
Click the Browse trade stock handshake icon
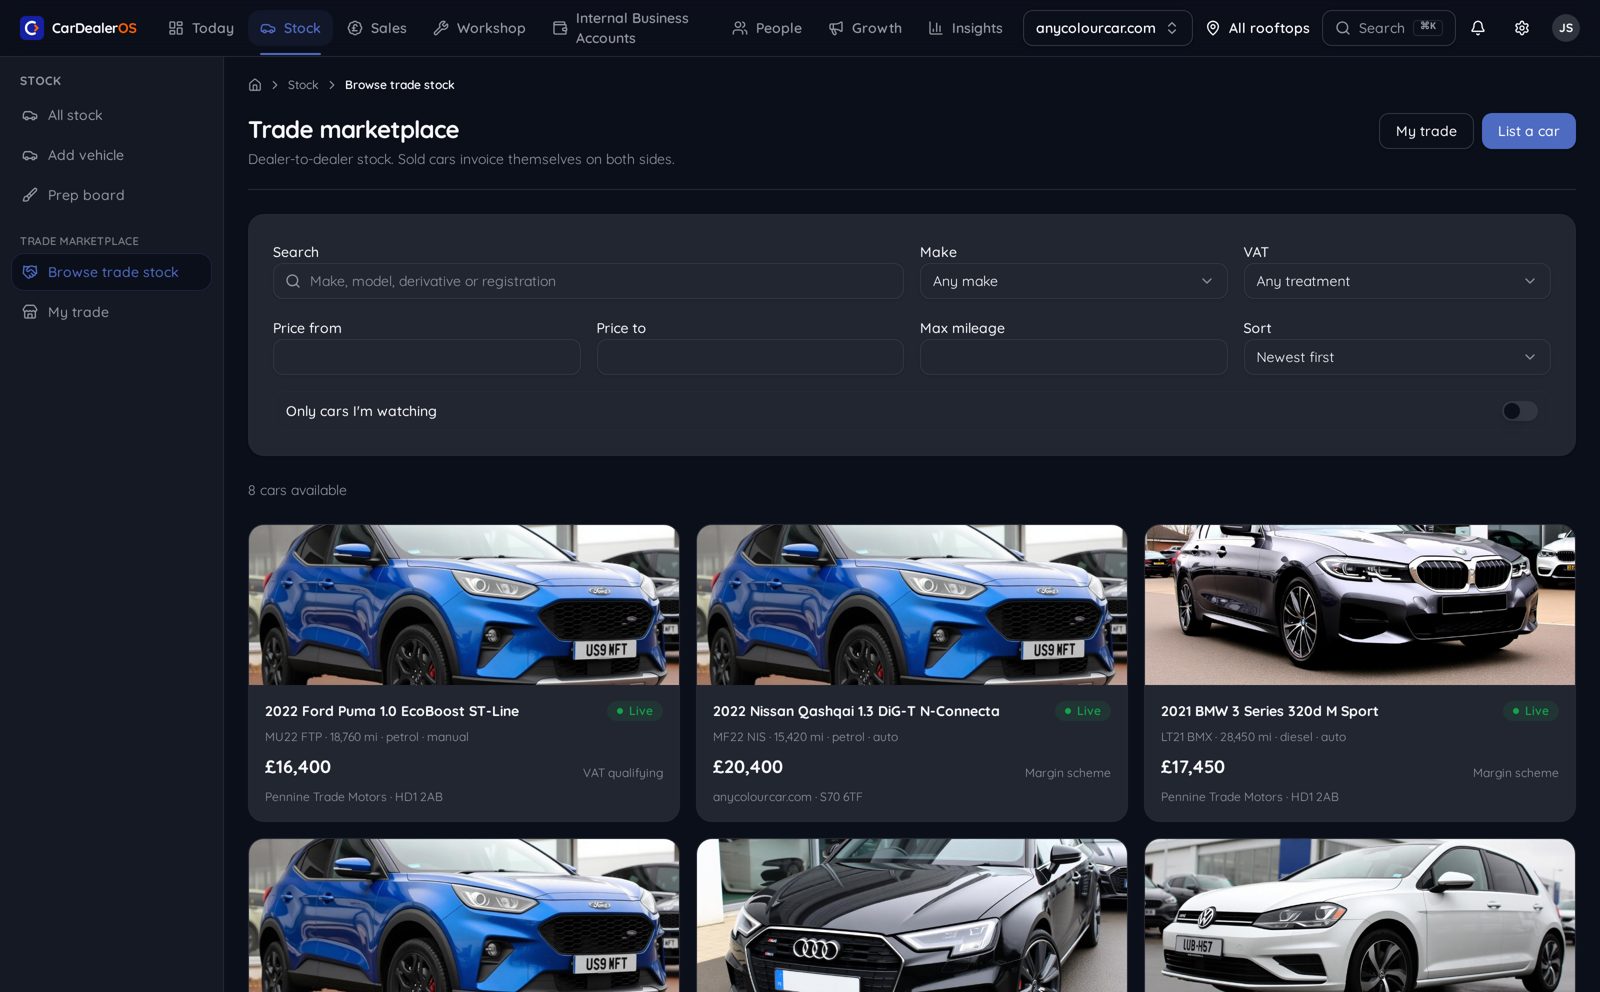tap(30, 272)
